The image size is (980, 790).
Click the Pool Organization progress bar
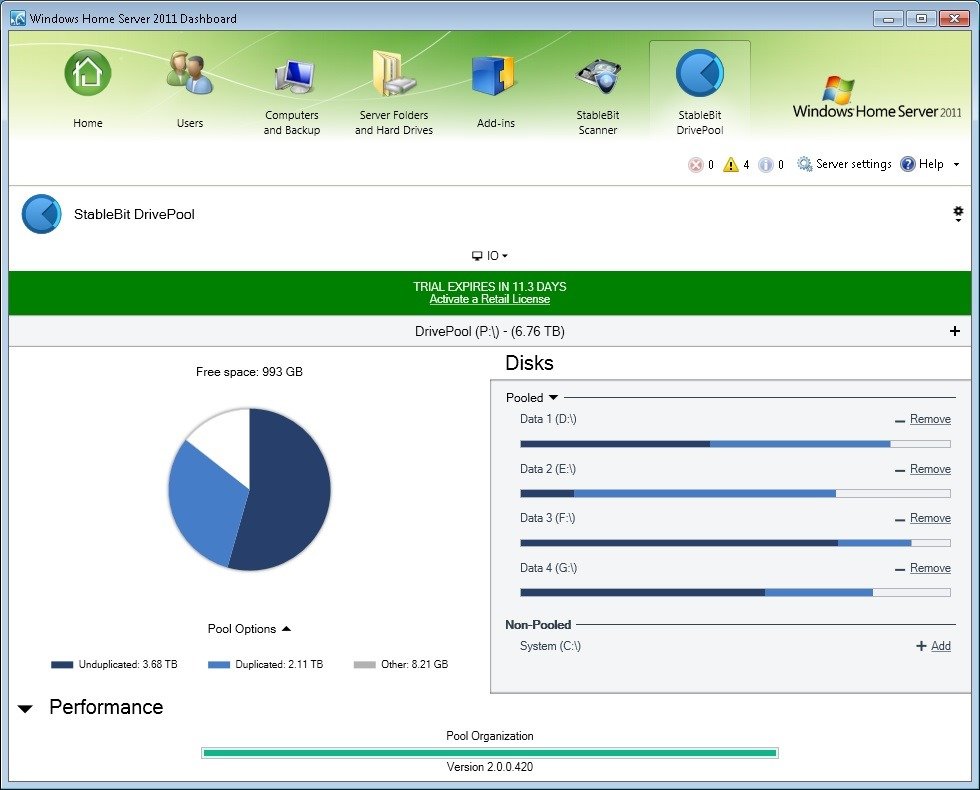pos(489,752)
